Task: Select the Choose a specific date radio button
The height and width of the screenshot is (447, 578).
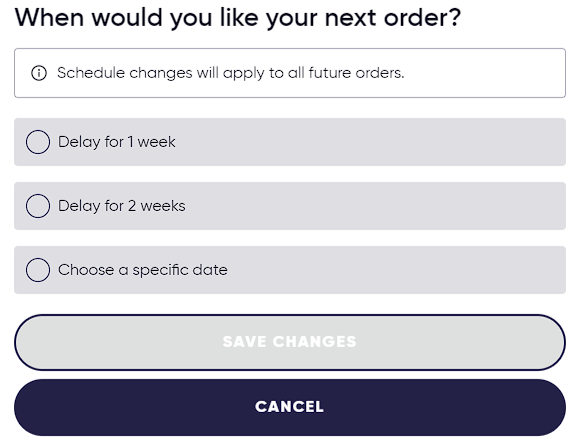Action: (x=38, y=270)
